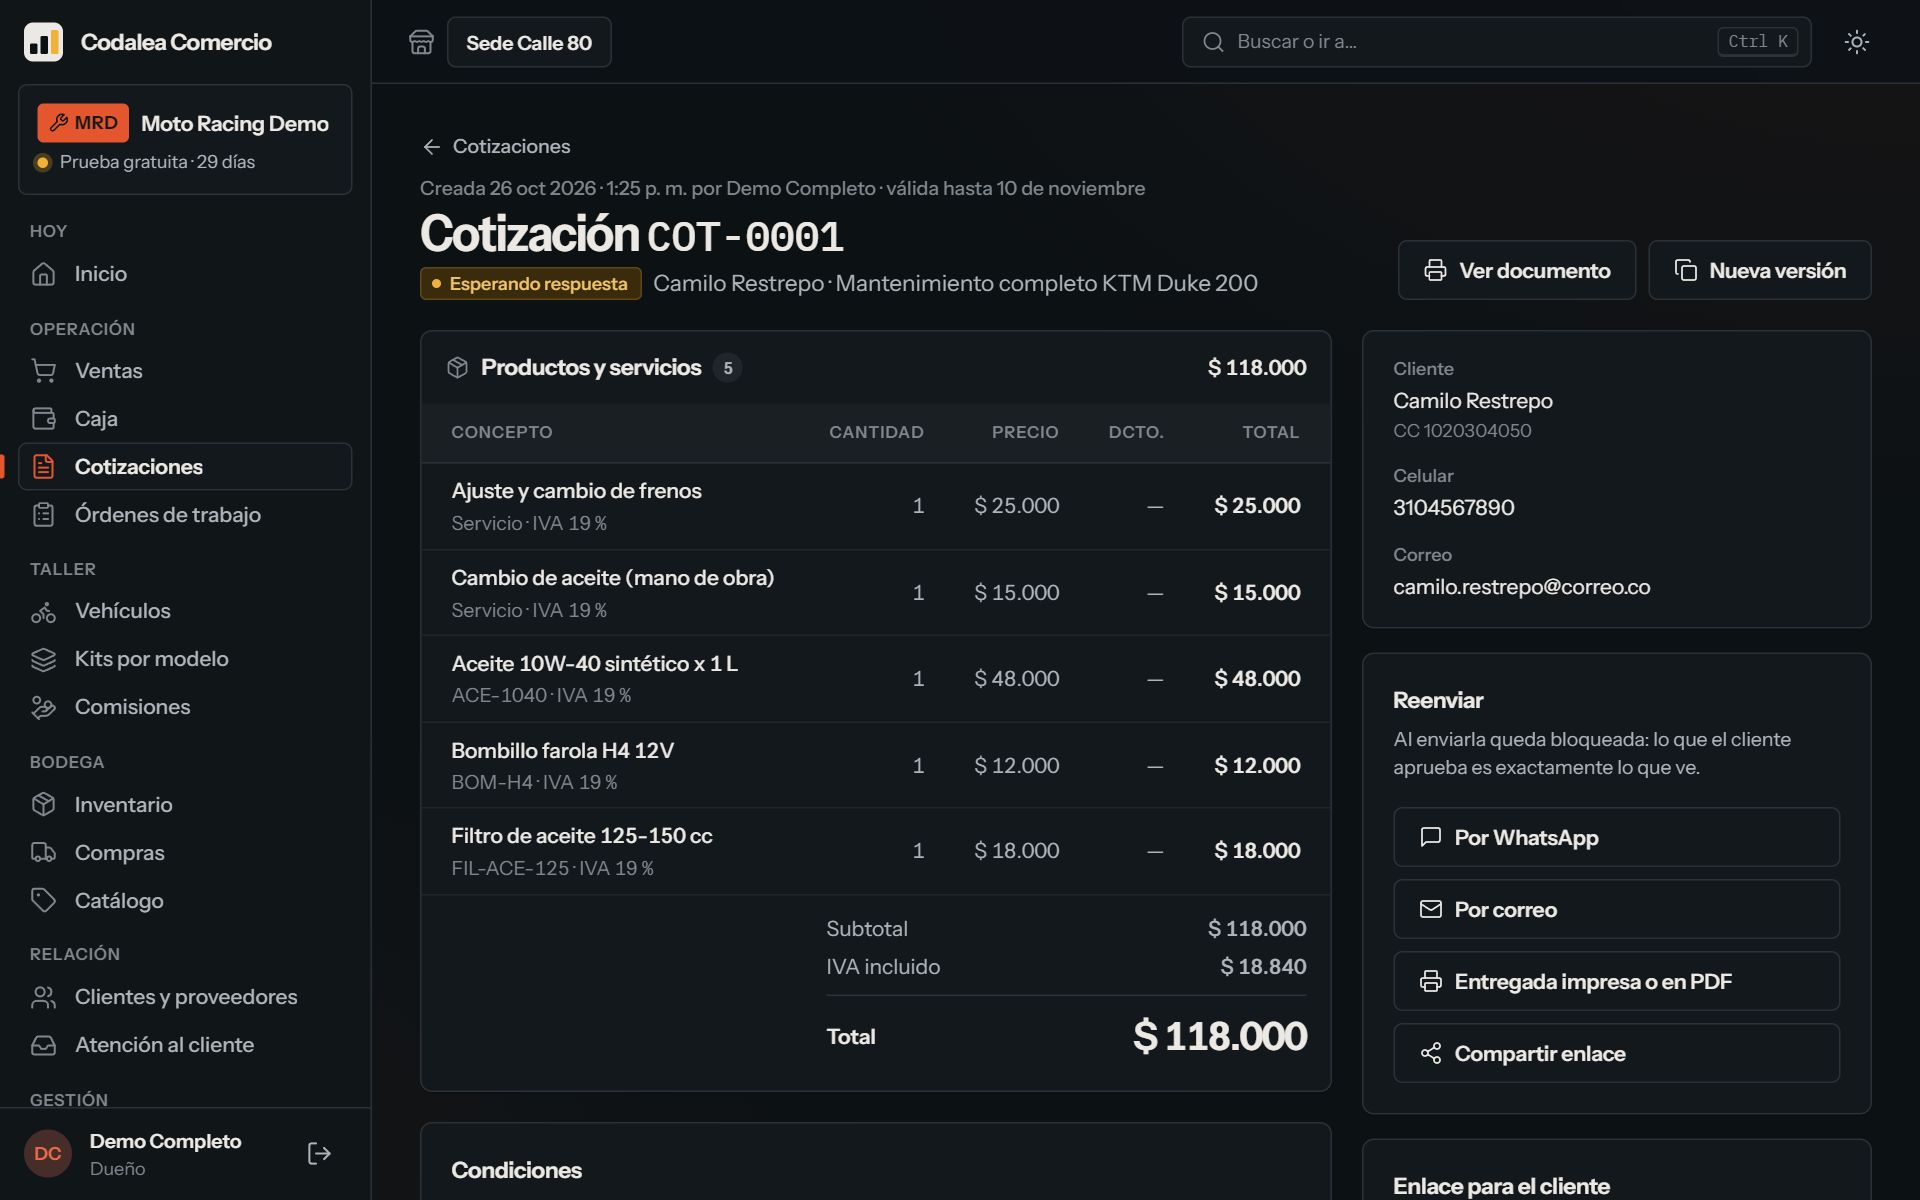Resend the quote Por WhatsApp
The width and height of the screenshot is (1920, 1200).
(1616, 837)
